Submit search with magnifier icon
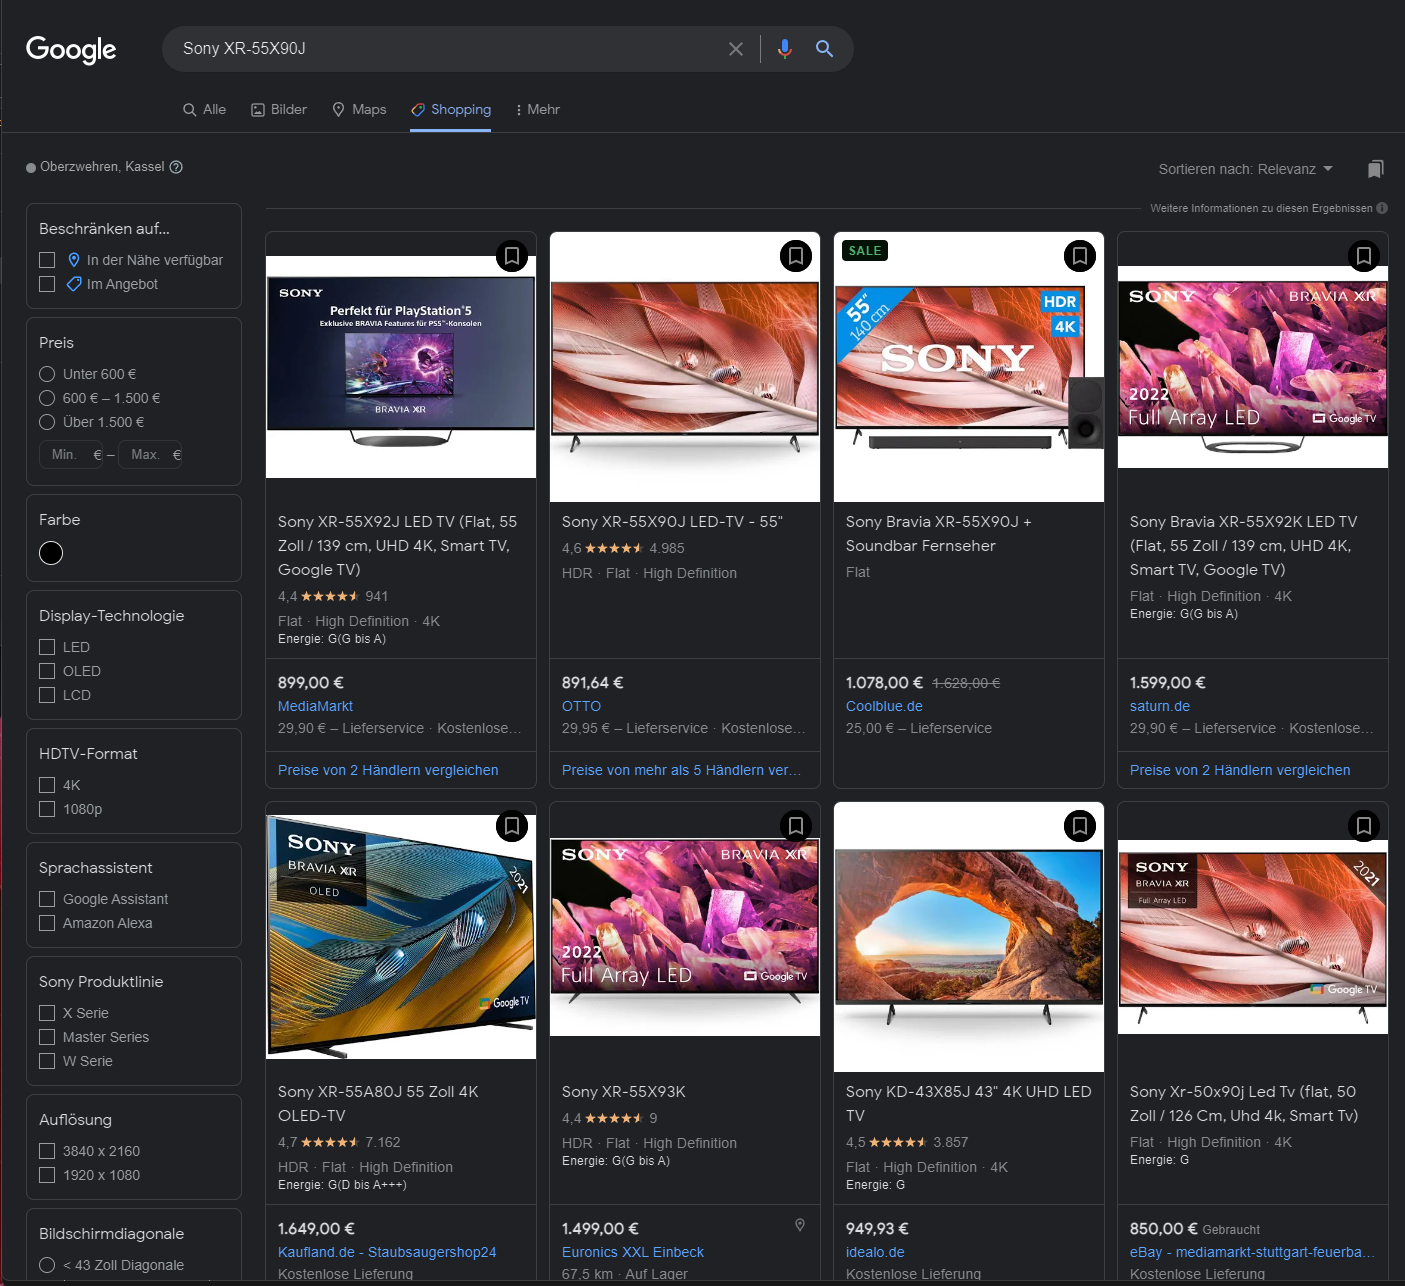 (824, 49)
